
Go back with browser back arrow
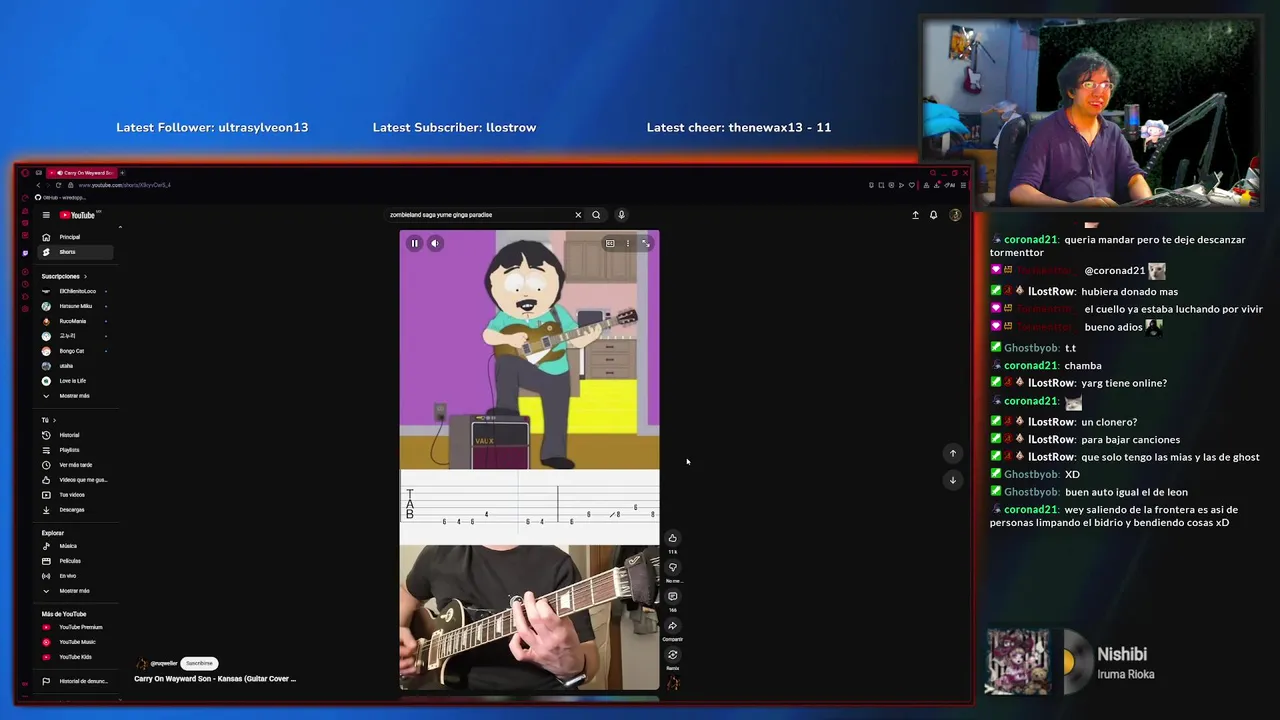click(x=38, y=185)
